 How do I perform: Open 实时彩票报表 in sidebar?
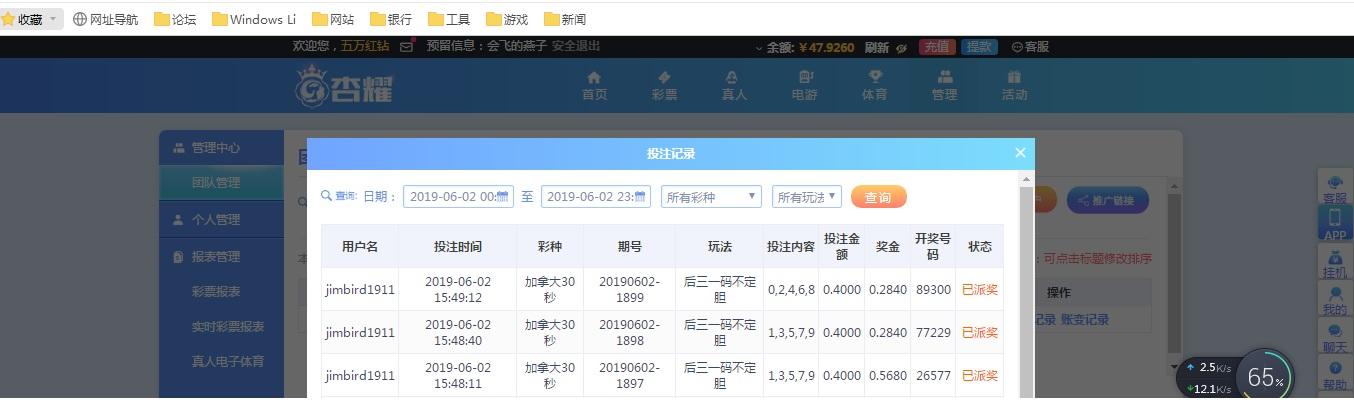[228, 327]
